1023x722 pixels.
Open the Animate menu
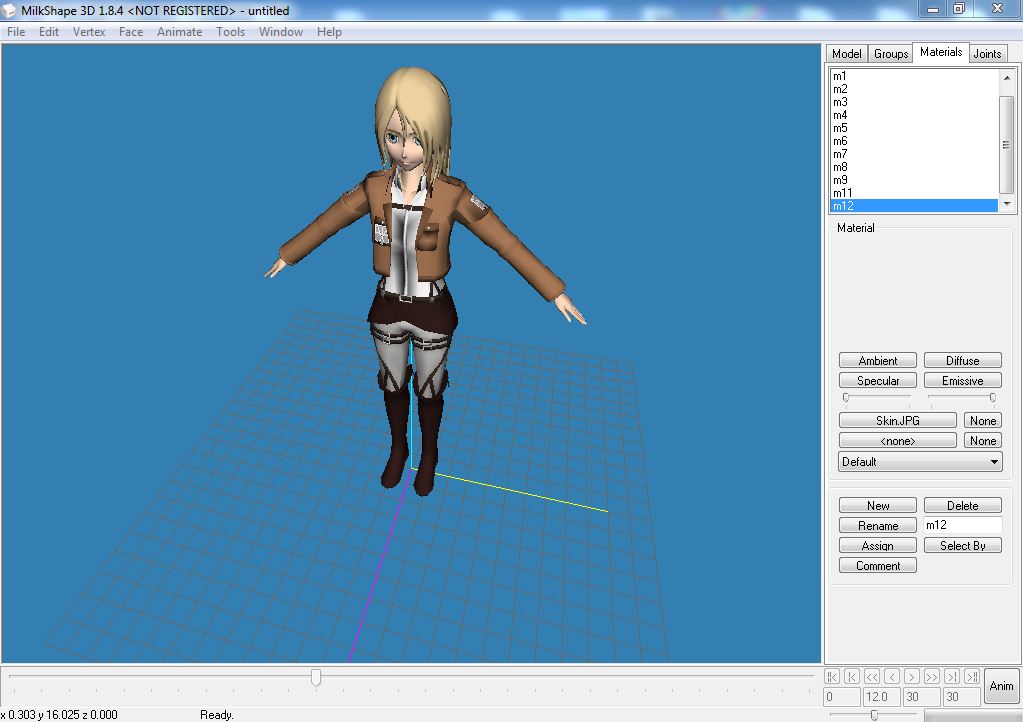click(179, 32)
